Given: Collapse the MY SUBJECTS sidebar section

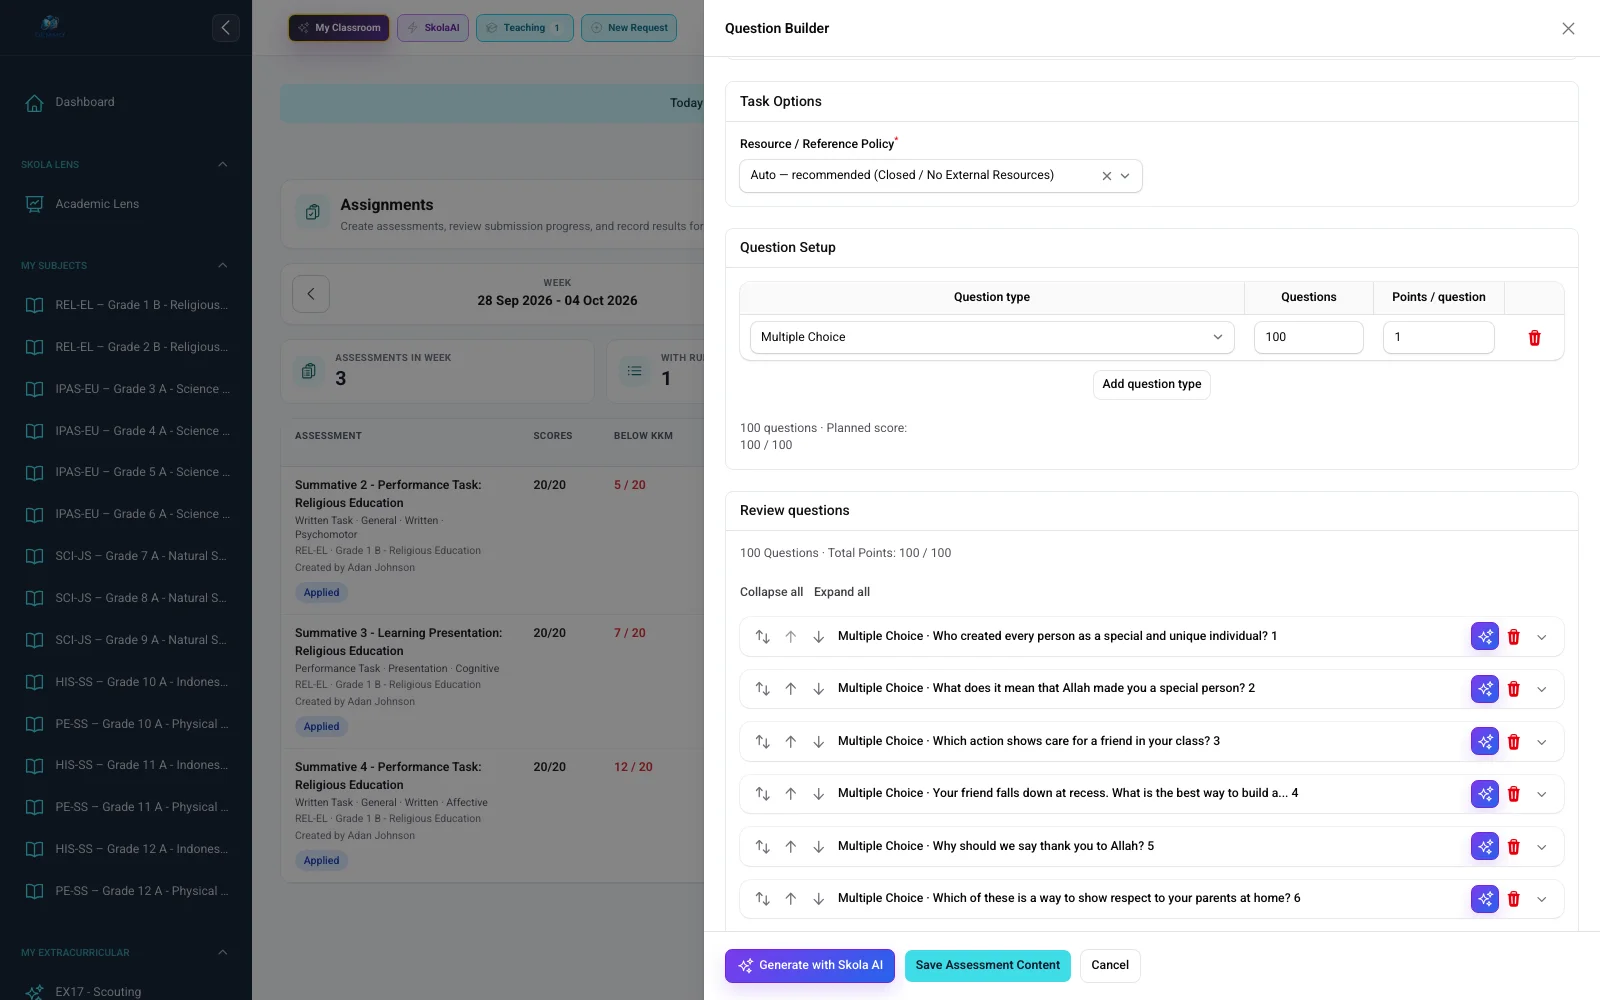Looking at the screenshot, I should [223, 265].
